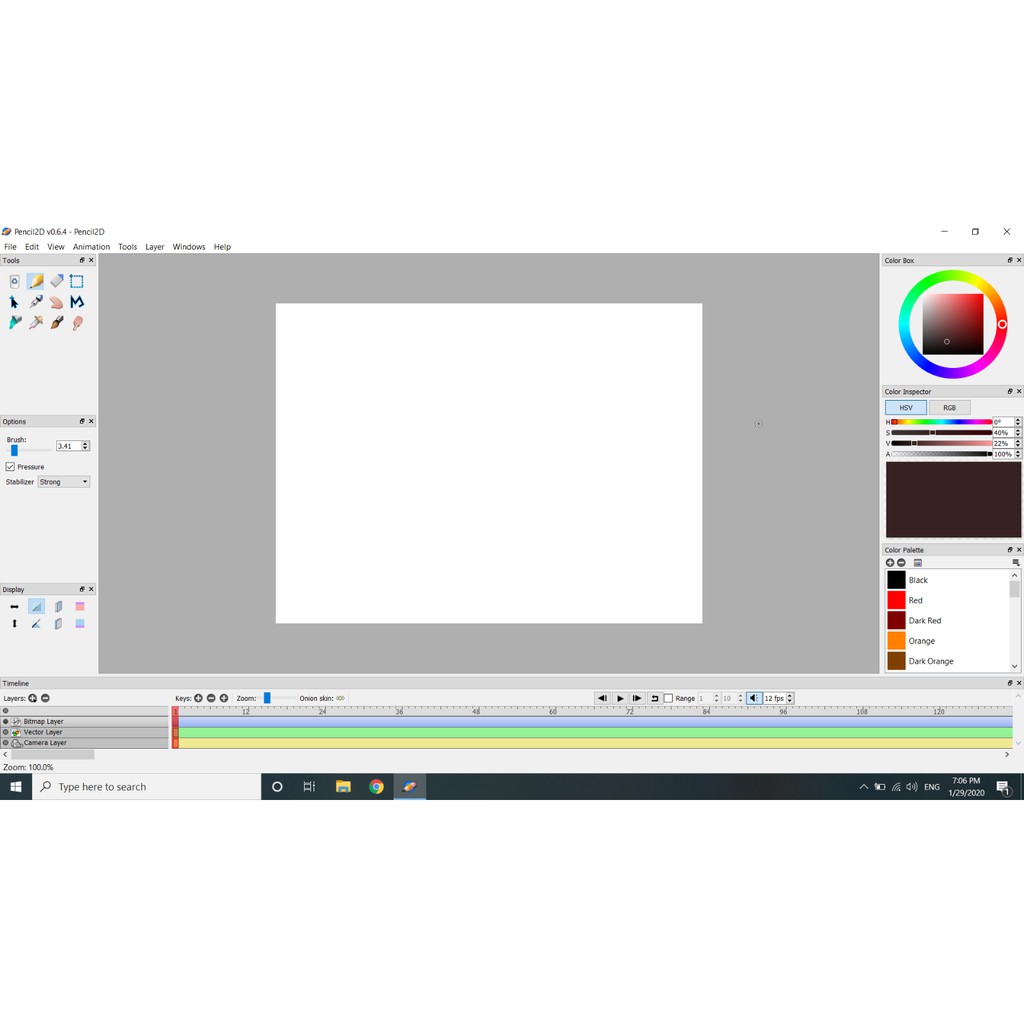Increase the fps stepper value
Viewport: 1024px width, 1024px height.
click(791, 696)
